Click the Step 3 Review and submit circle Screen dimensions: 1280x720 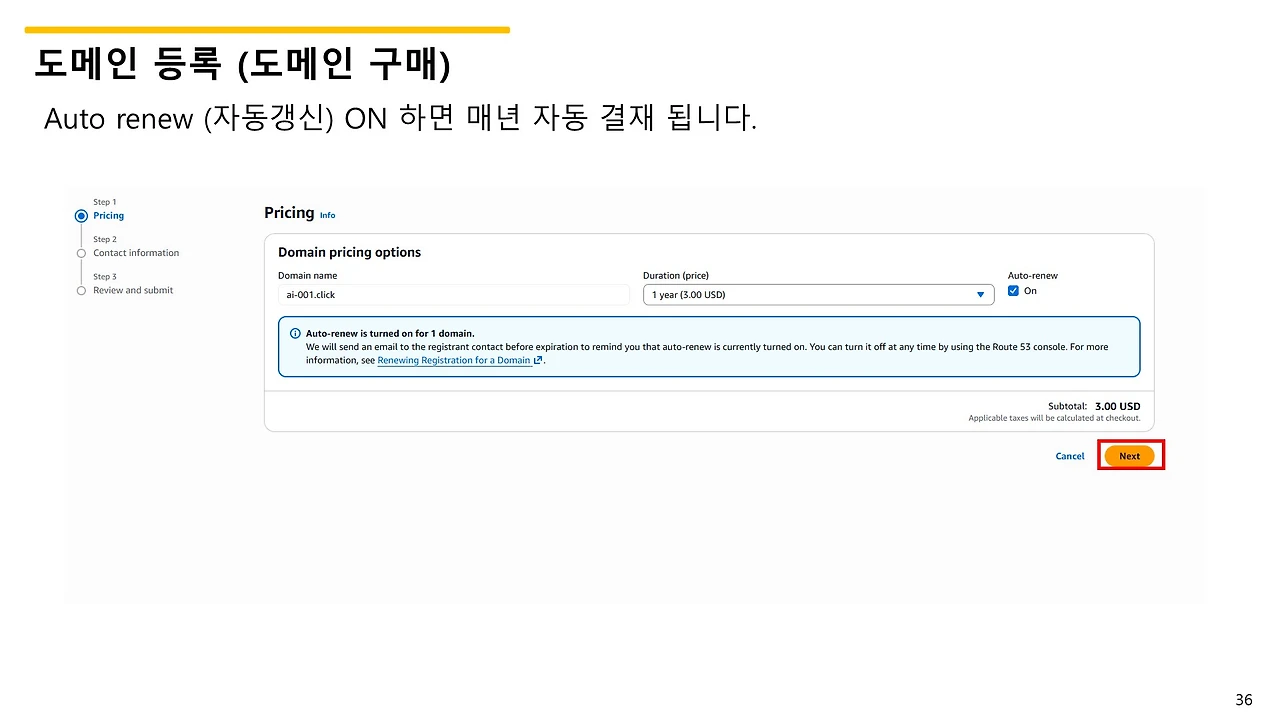(x=81, y=290)
